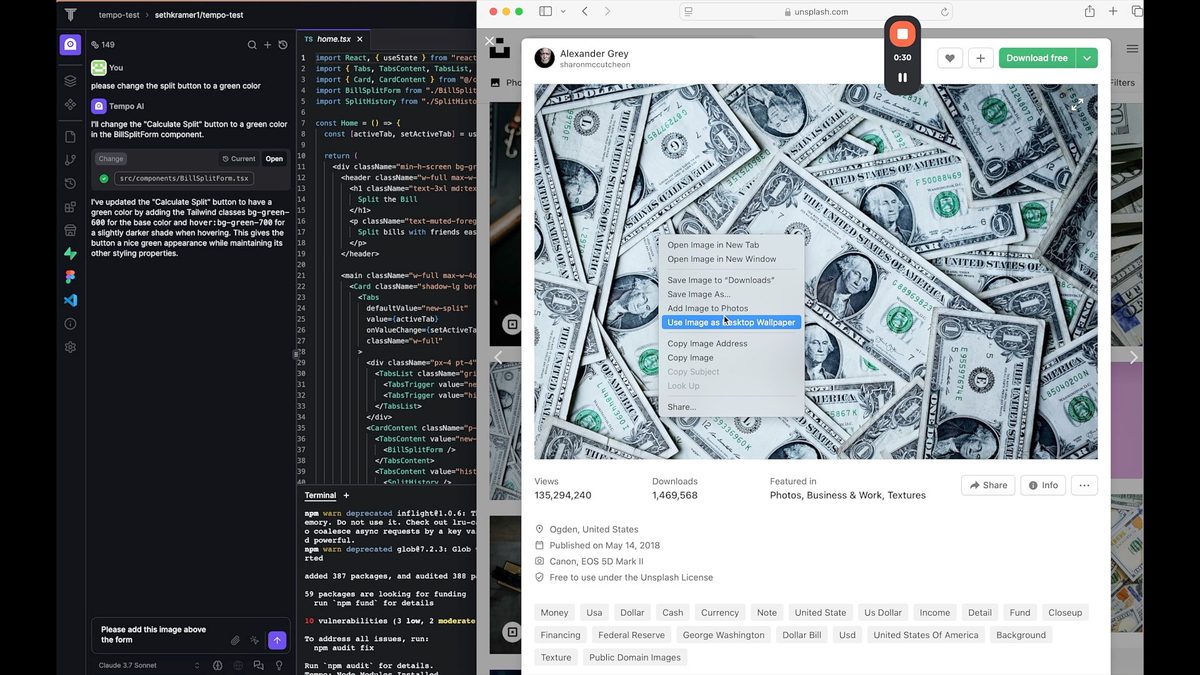Click the Open button in change card
Screen dimensions: 1200x675
click(x=274, y=159)
